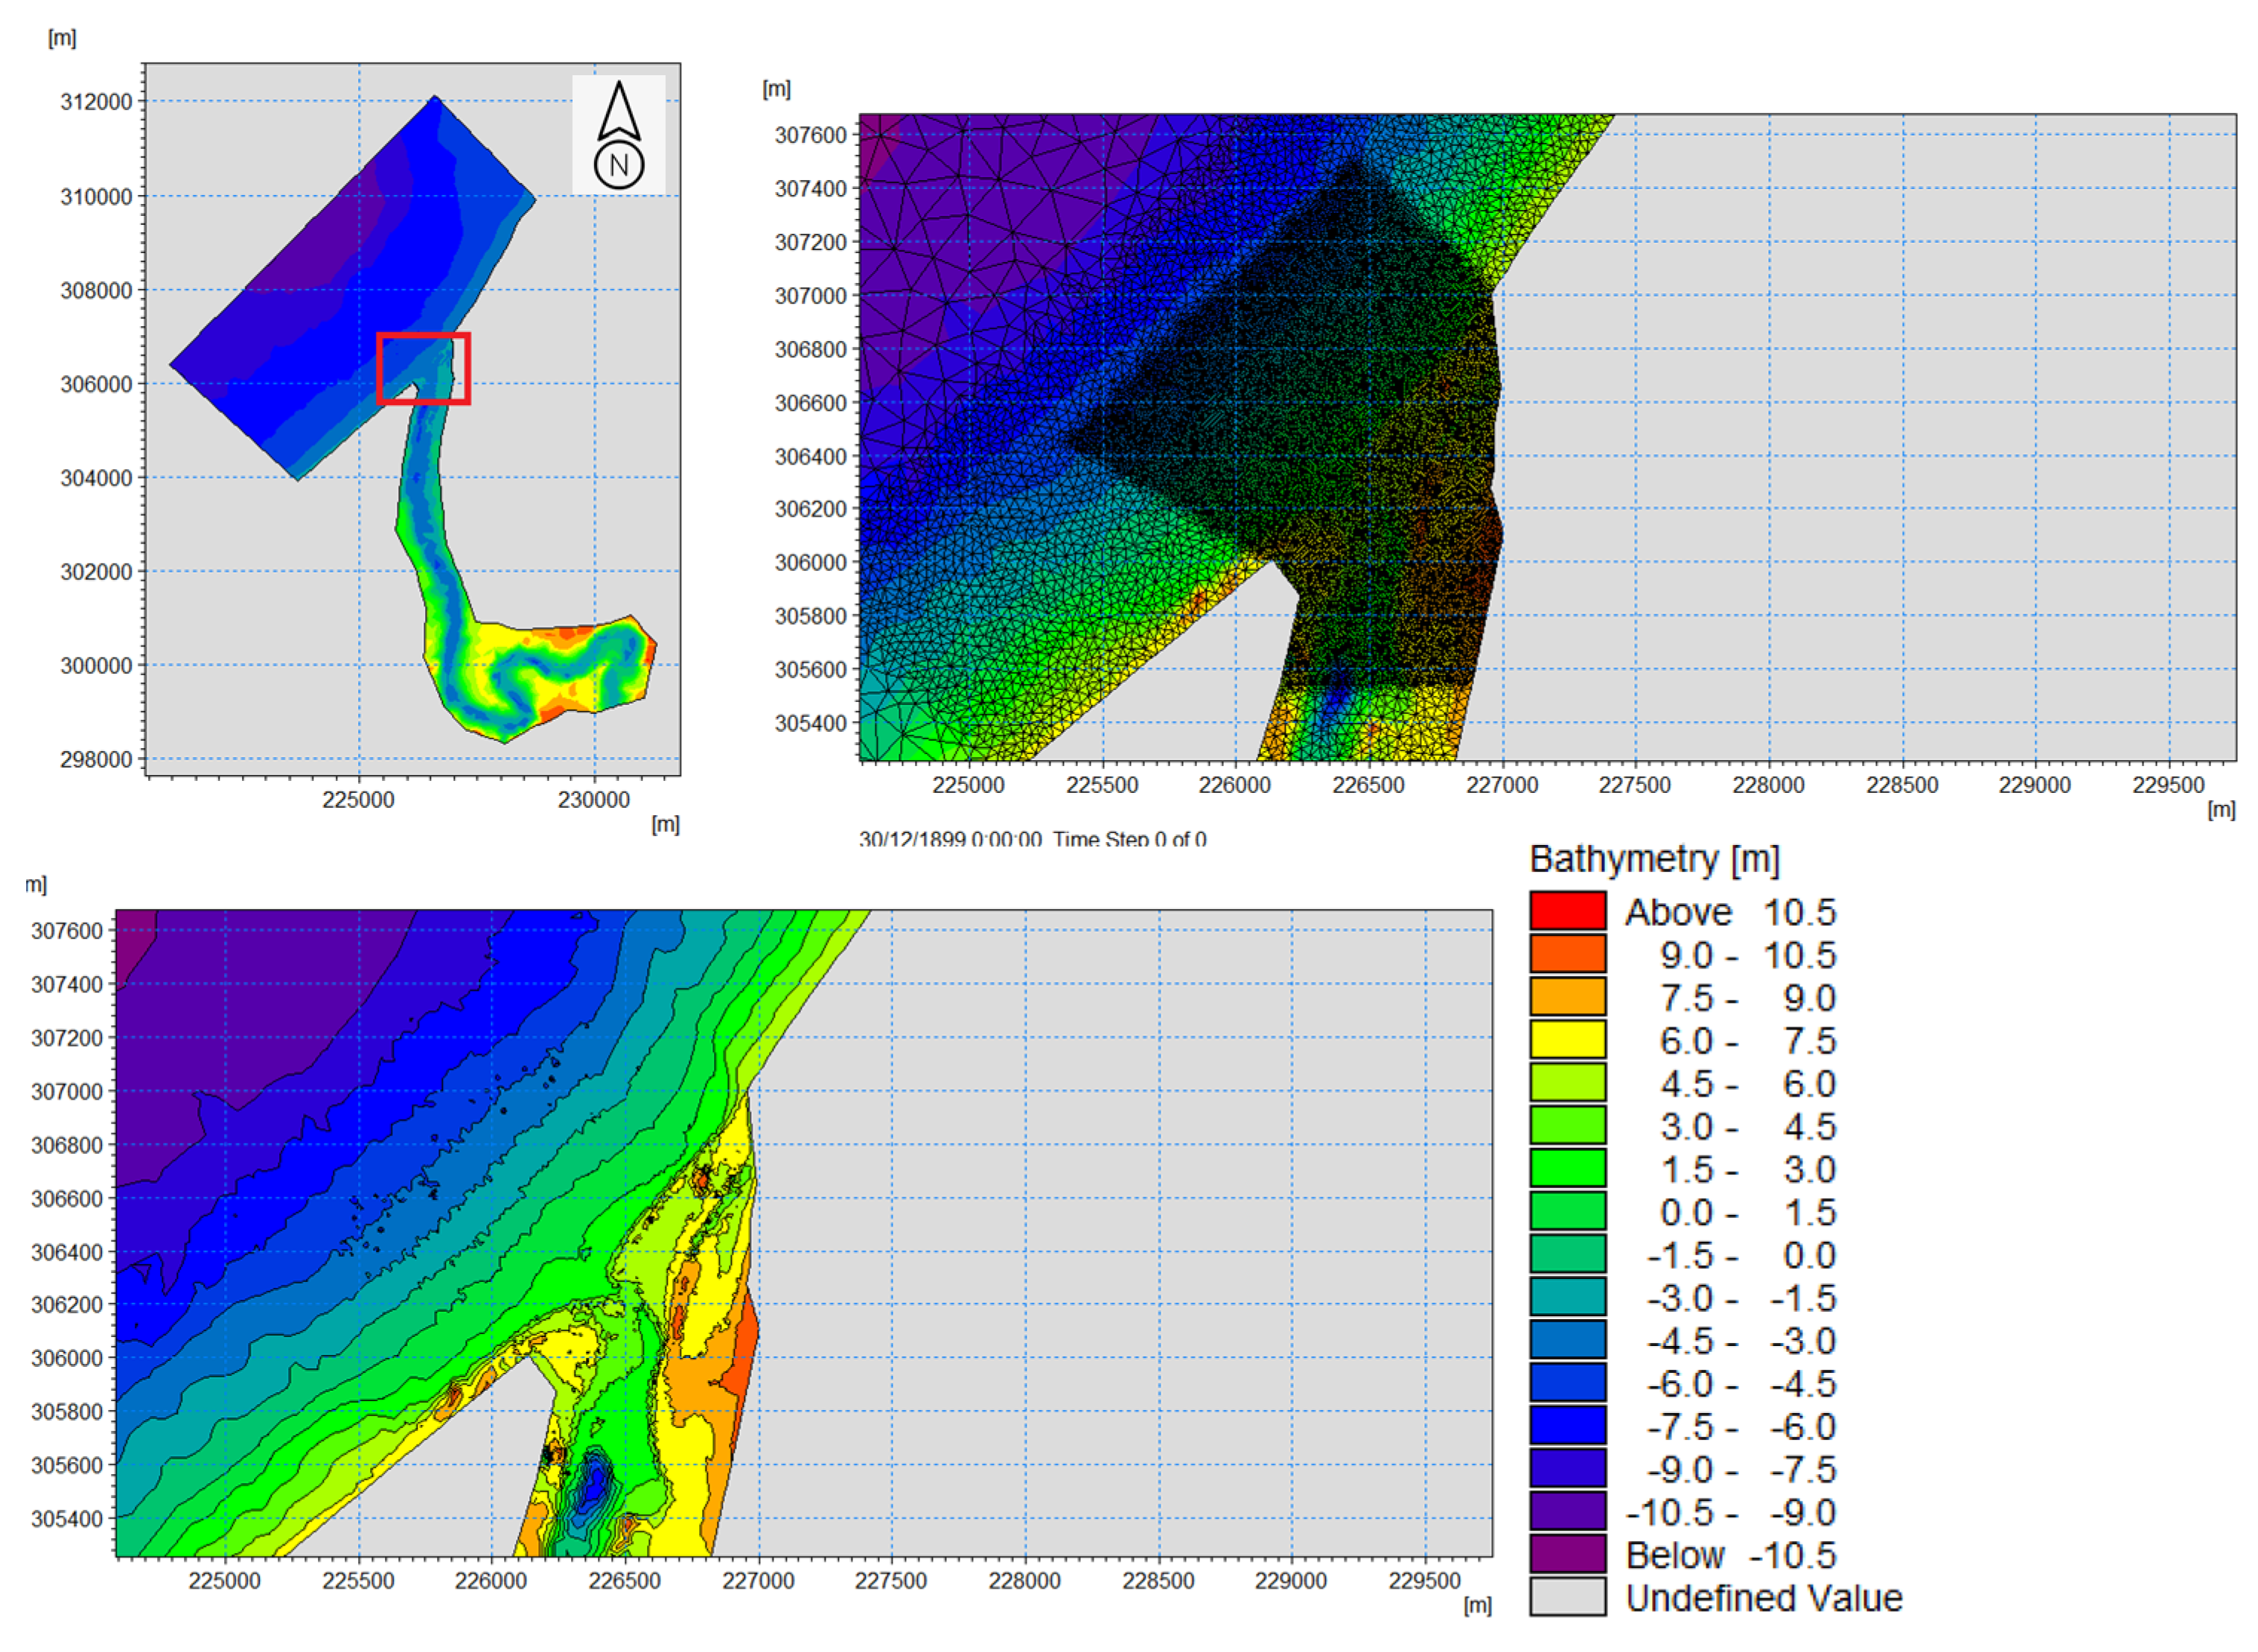This screenshot has width=2258, height=1652.
Task: Click the 230000 x-axis label on overview map
Action: click(x=594, y=800)
